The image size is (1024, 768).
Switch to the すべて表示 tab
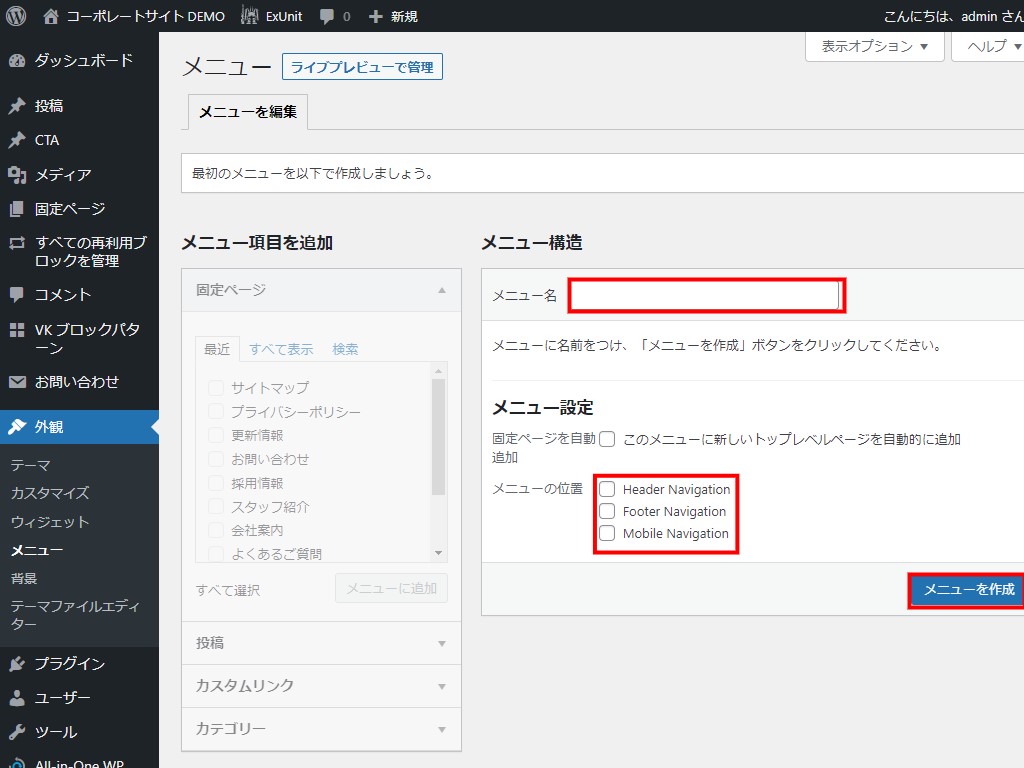click(x=281, y=349)
